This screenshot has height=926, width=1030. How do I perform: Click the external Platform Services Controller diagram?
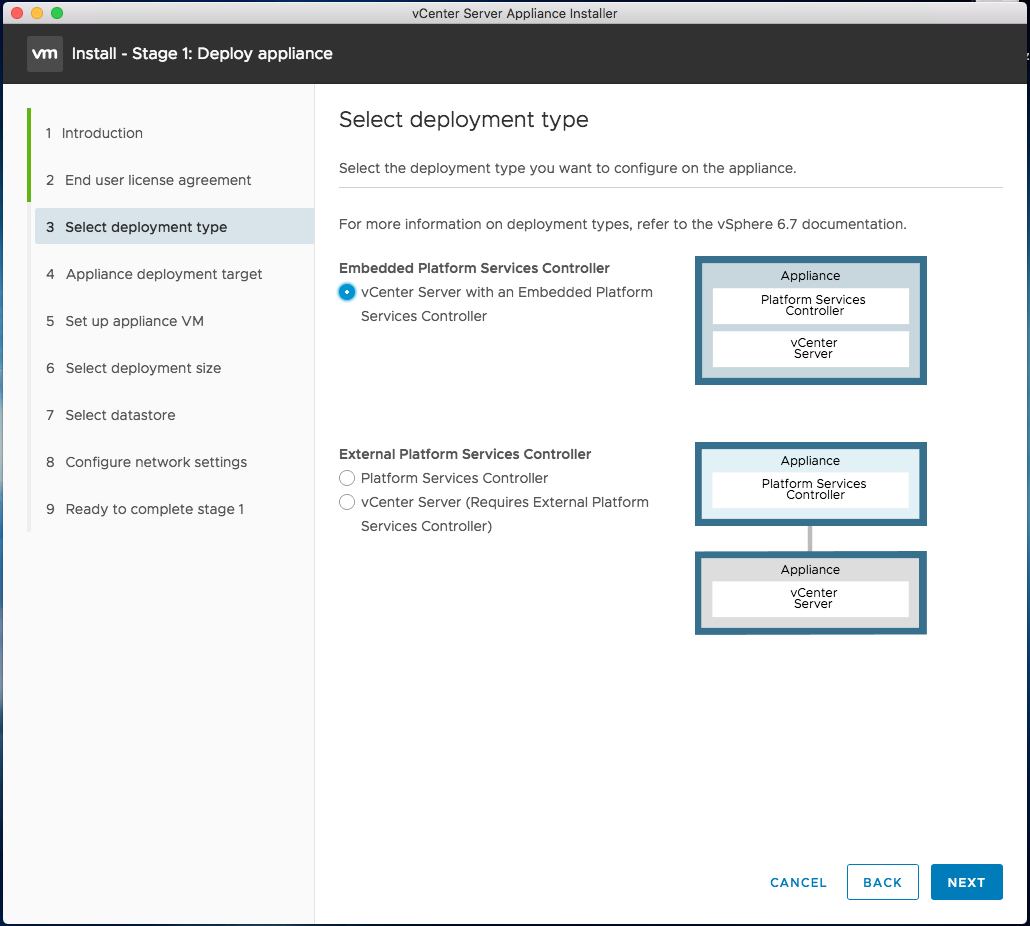(810, 484)
